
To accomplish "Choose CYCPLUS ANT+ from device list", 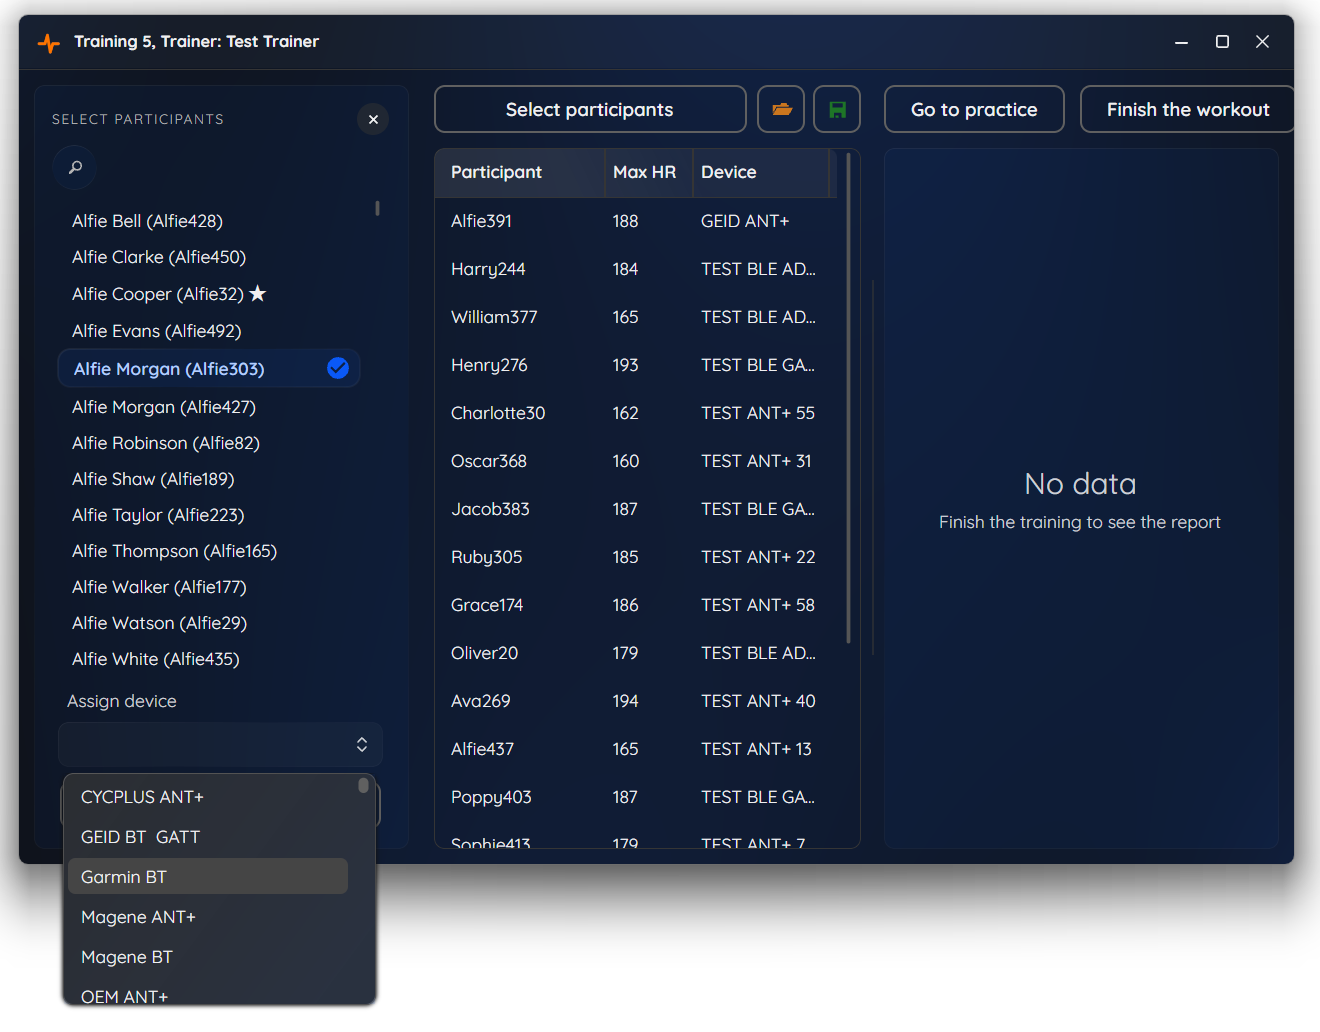I will click(208, 797).
